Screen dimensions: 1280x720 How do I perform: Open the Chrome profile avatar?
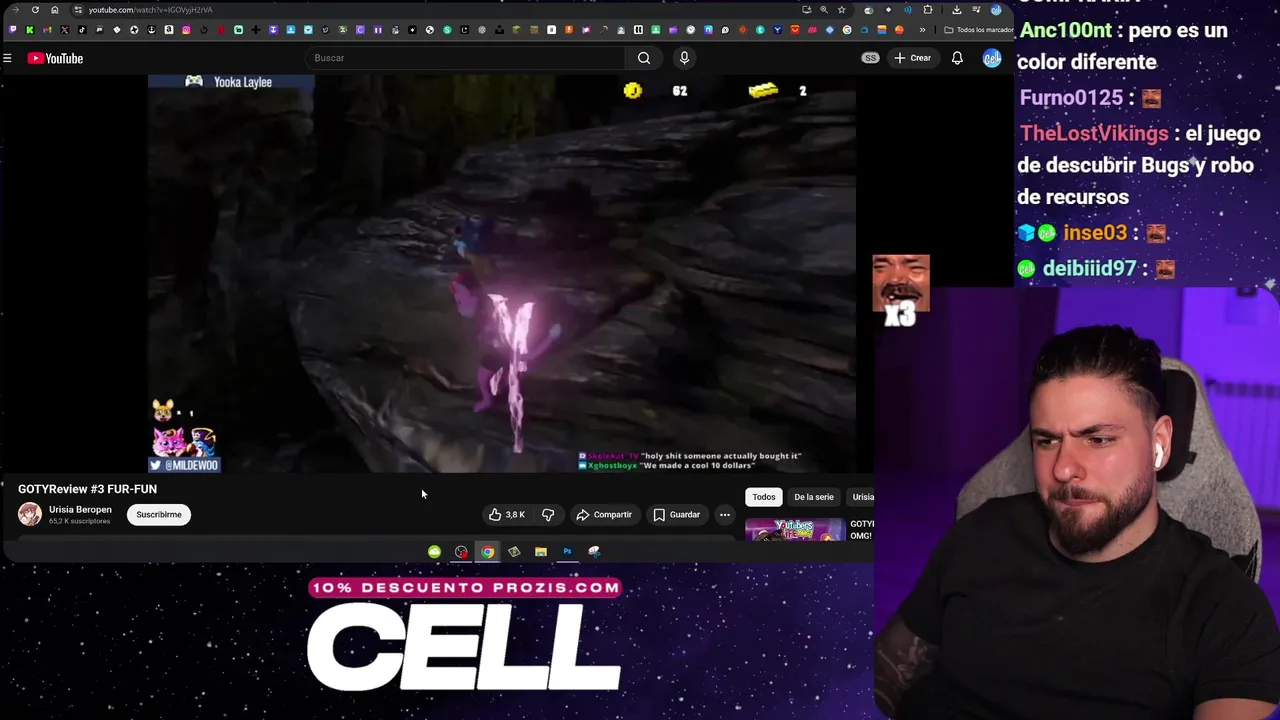[x=996, y=10]
